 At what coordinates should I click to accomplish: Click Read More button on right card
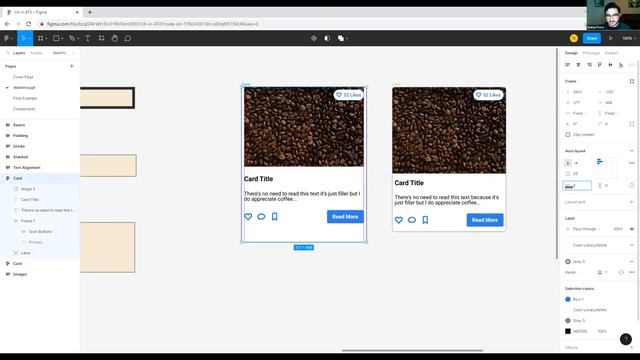[485, 220]
